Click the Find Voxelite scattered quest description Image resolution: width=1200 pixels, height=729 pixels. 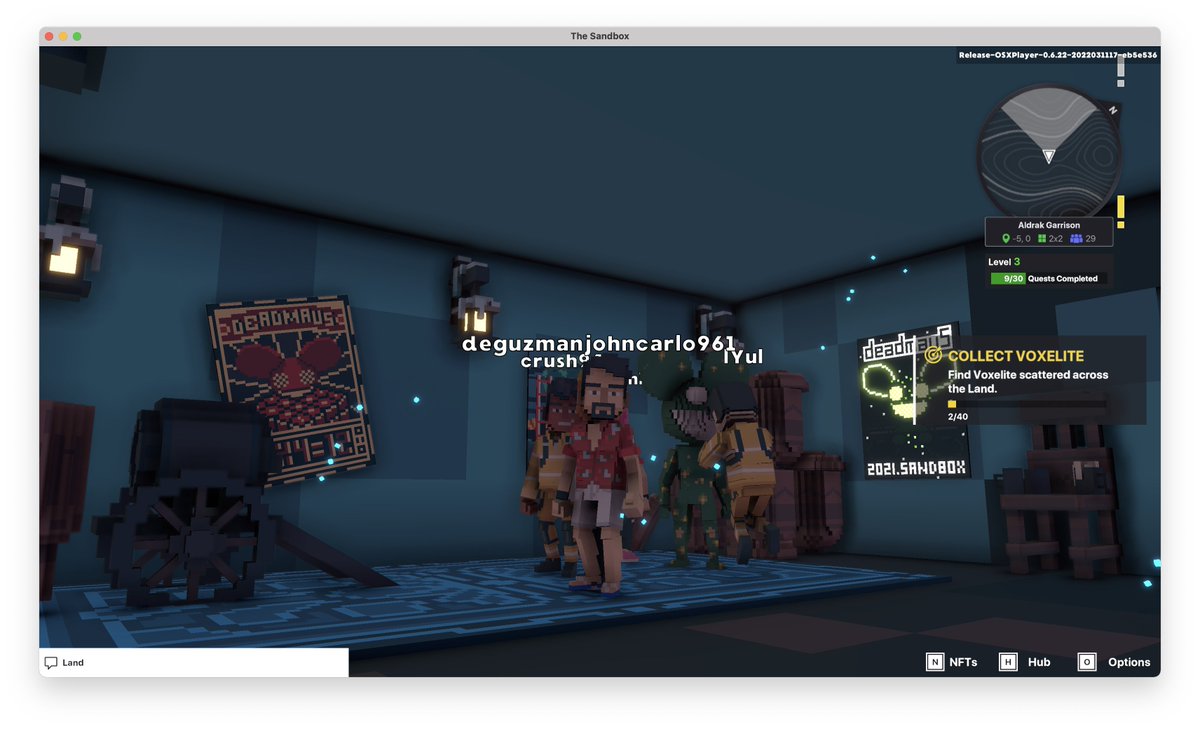coord(1028,381)
